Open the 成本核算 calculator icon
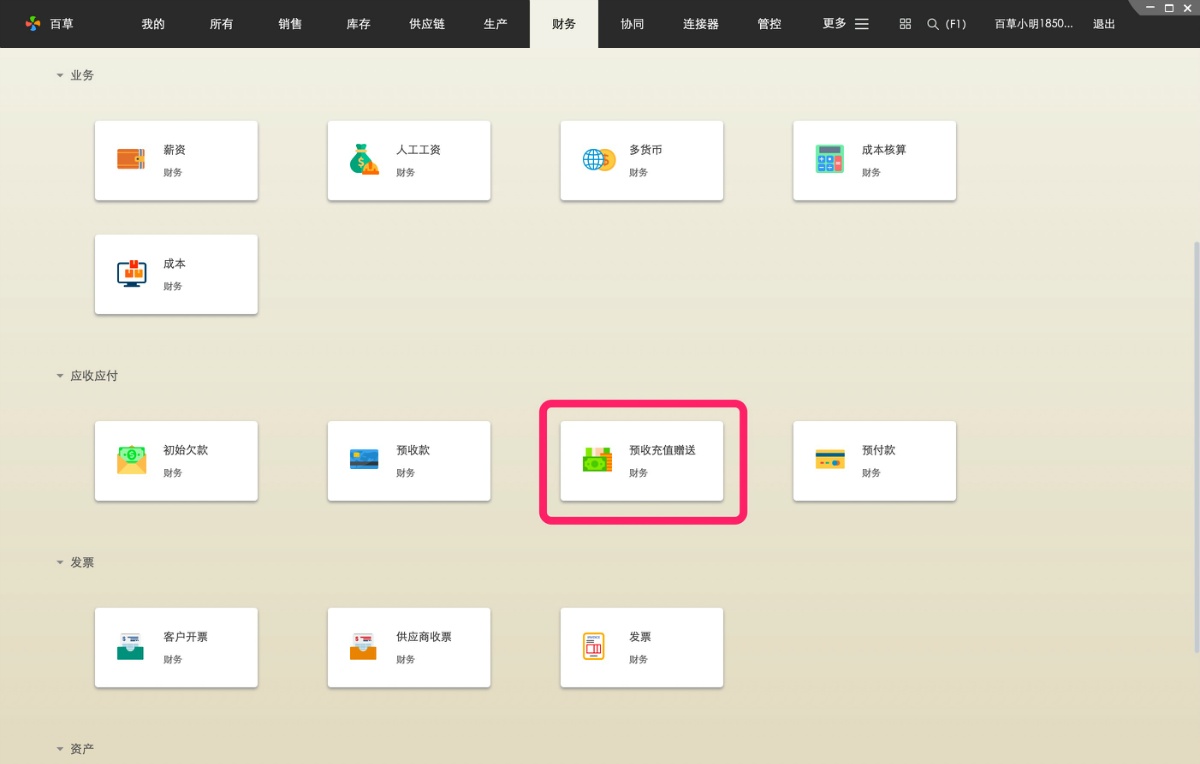 (830, 160)
